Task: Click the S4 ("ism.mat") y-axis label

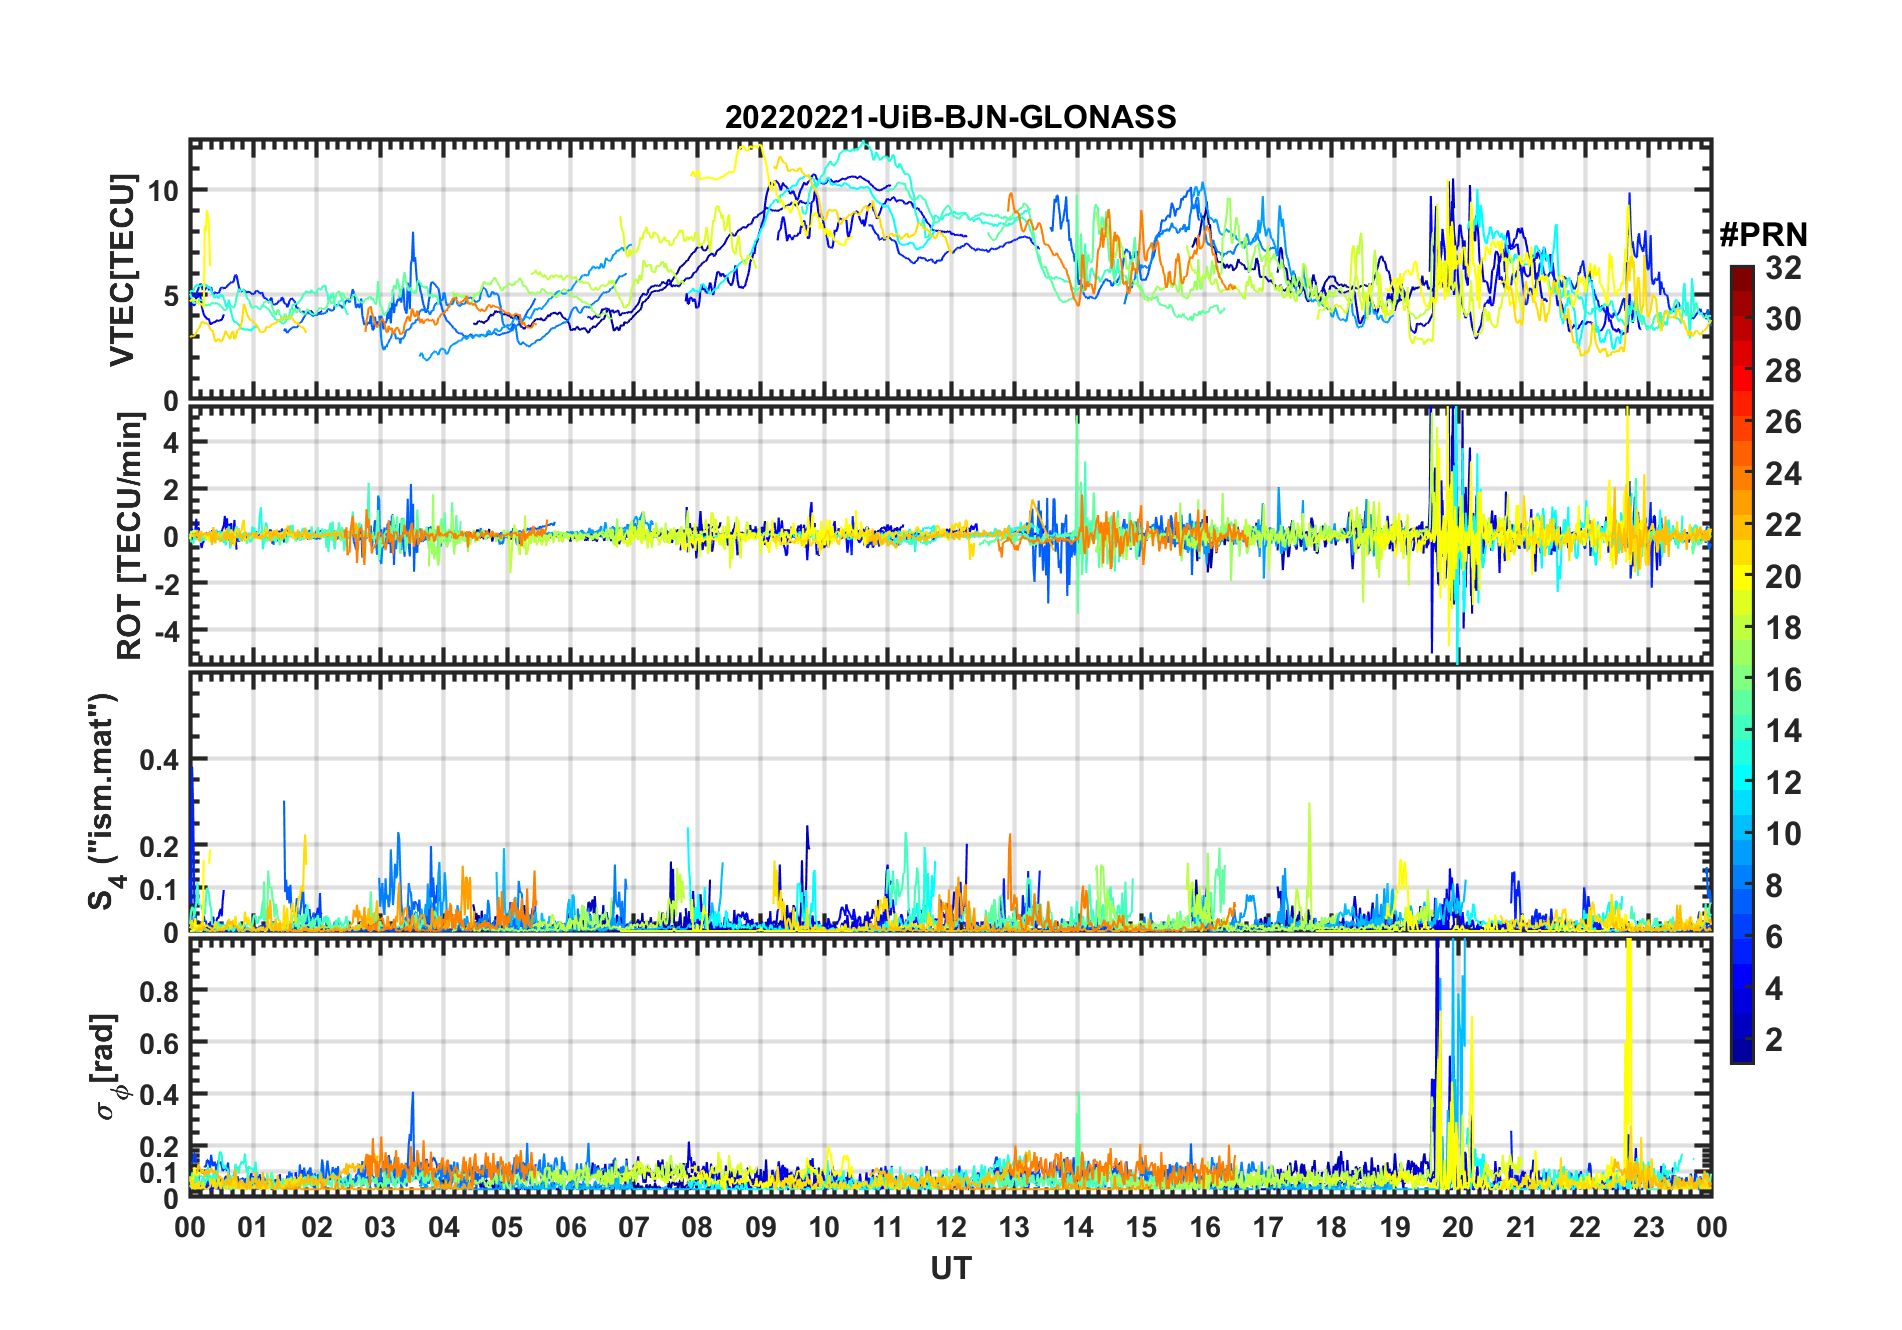Action: point(104,801)
